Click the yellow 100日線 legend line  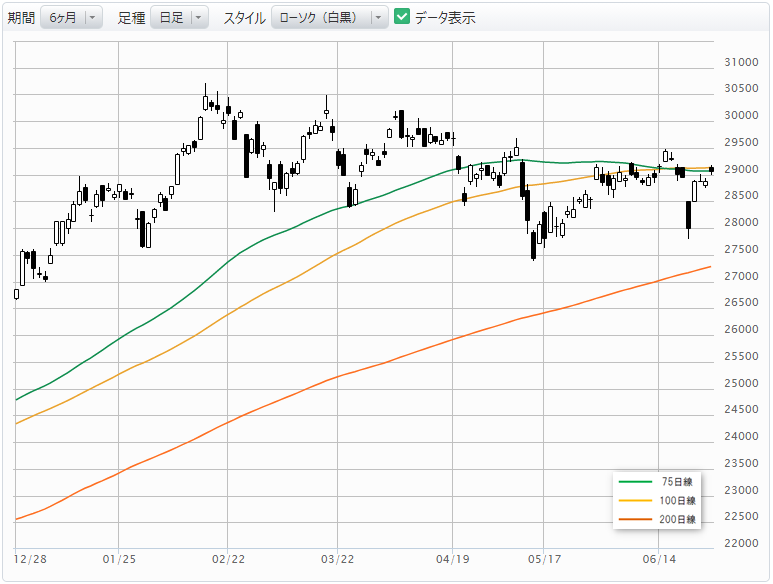(x=635, y=500)
